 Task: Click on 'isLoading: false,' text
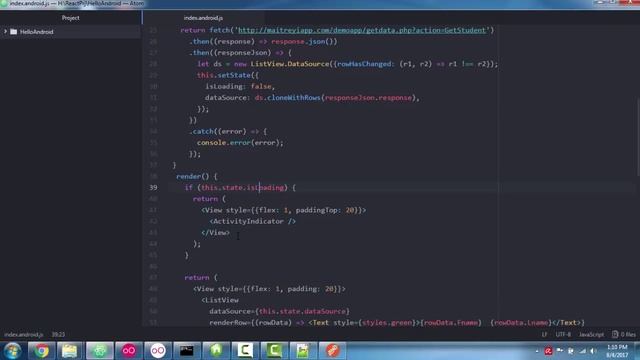(x=240, y=87)
